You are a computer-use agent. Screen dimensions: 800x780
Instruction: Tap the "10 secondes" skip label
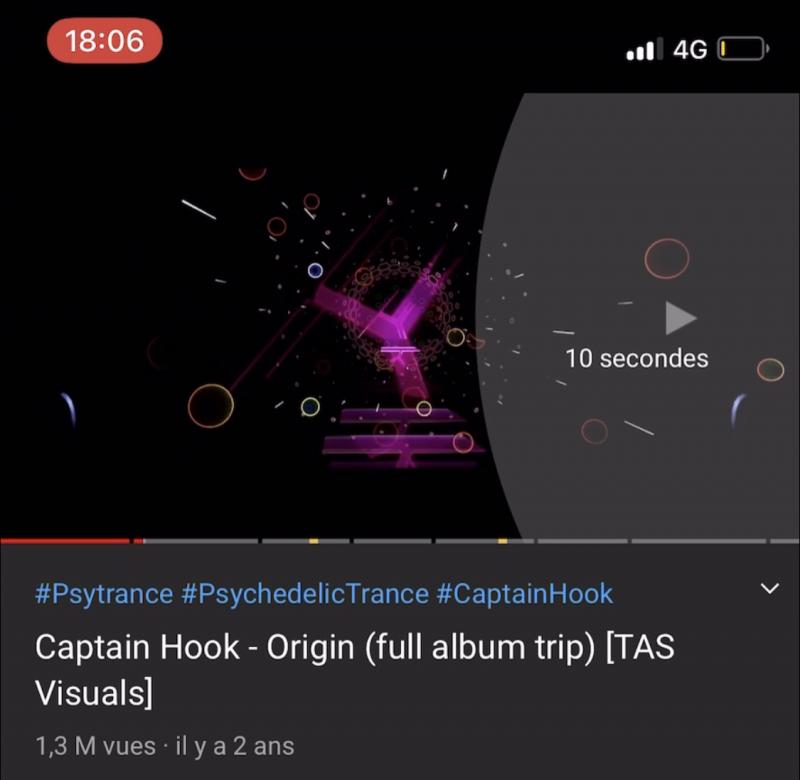(637, 359)
